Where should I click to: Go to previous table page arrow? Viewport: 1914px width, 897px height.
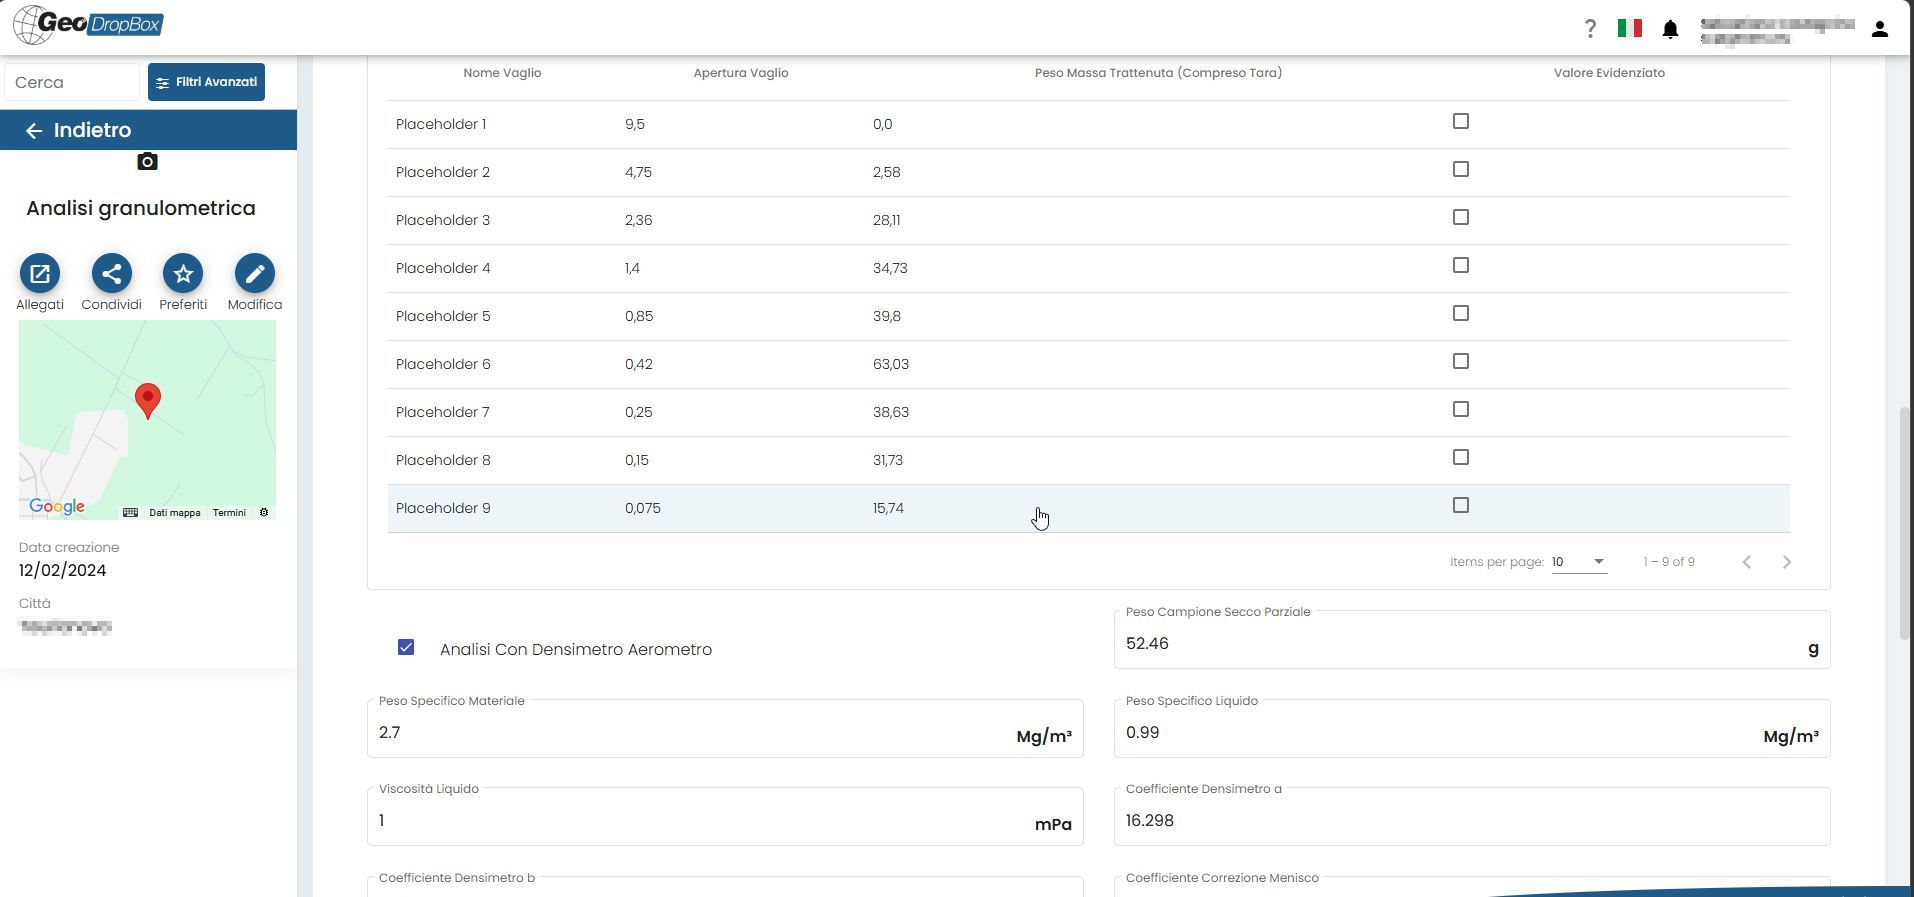tap(1747, 562)
